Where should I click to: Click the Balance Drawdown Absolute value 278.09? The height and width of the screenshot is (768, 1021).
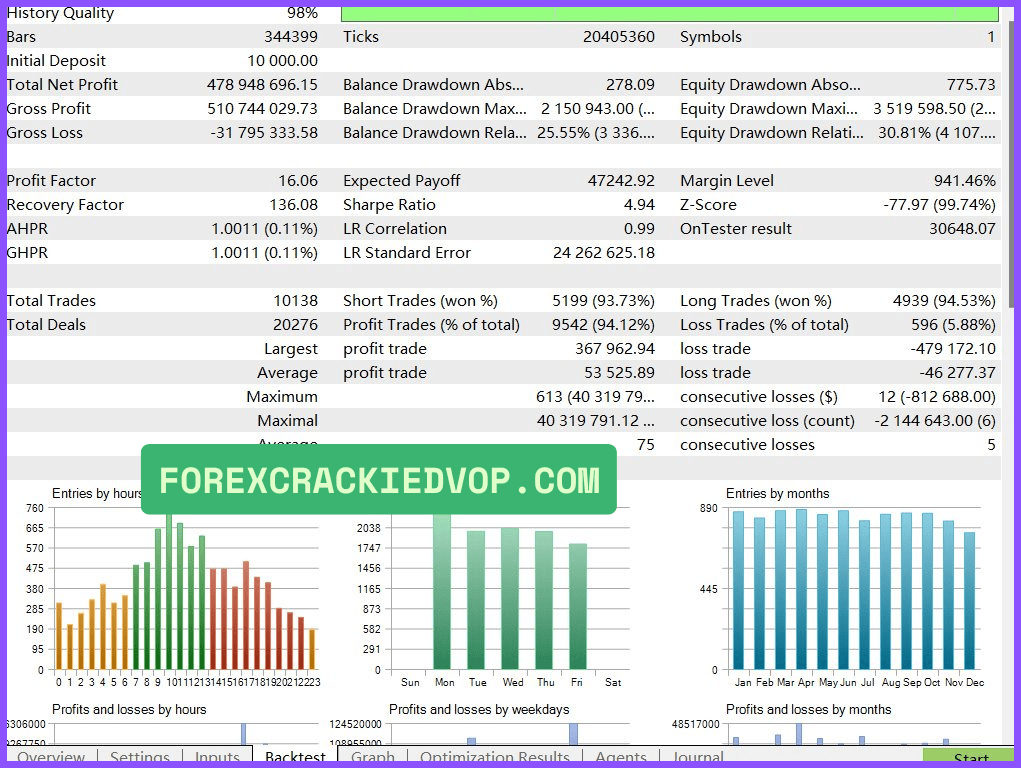[630, 85]
